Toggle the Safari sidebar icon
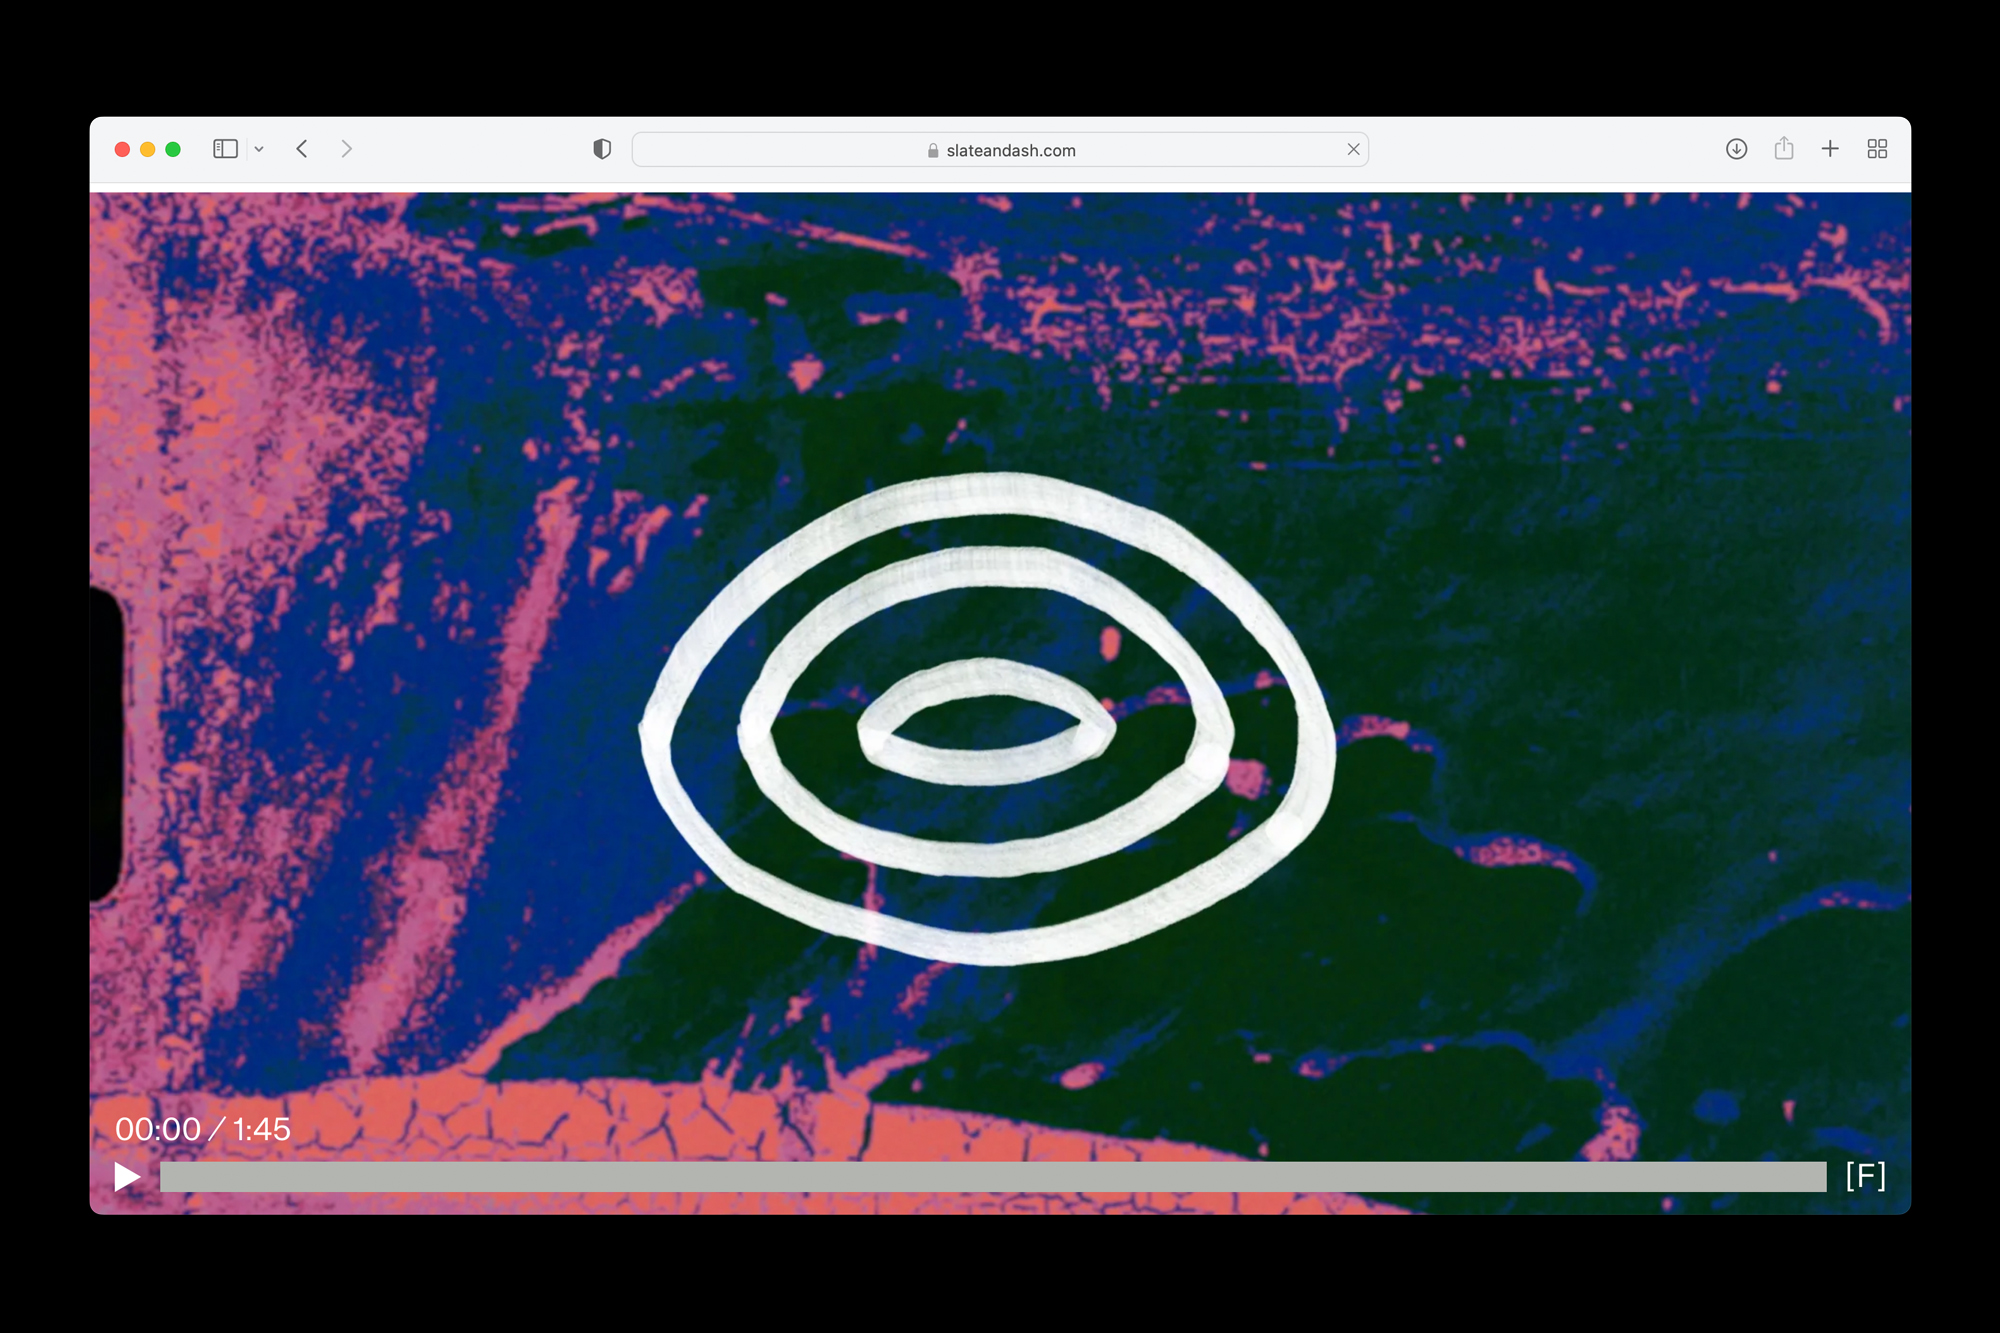Viewport: 2000px width, 1333px height. click(225, 149)
